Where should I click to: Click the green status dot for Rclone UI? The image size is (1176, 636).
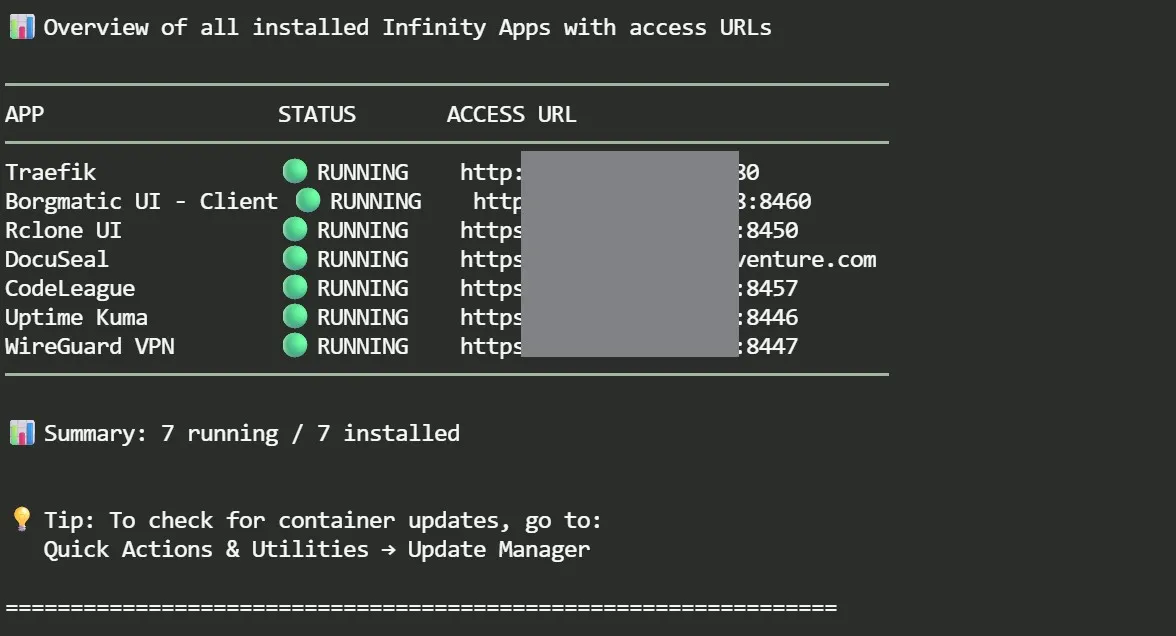point(295,230)
